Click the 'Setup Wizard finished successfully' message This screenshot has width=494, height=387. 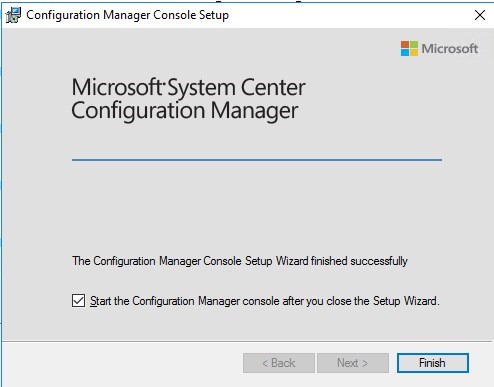click(240, 261)
